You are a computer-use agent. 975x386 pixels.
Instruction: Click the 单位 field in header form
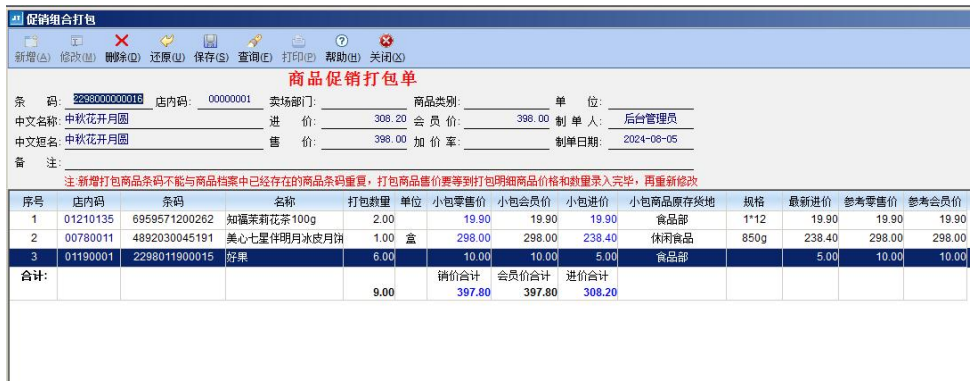650,101
